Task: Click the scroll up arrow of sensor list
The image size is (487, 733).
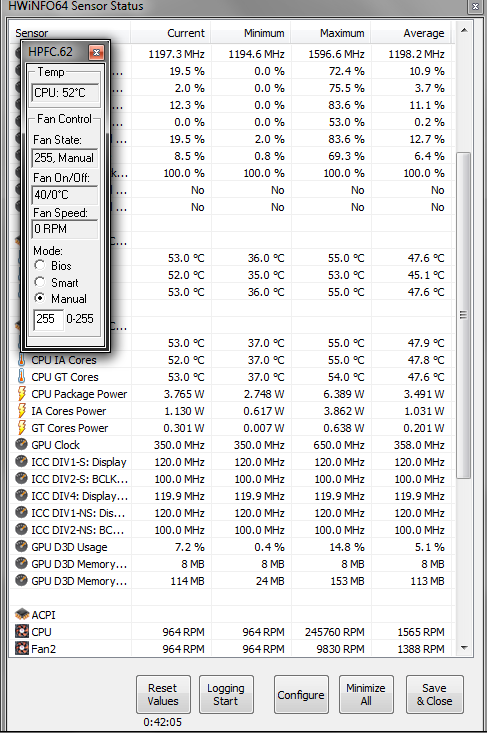Action: 464,31
